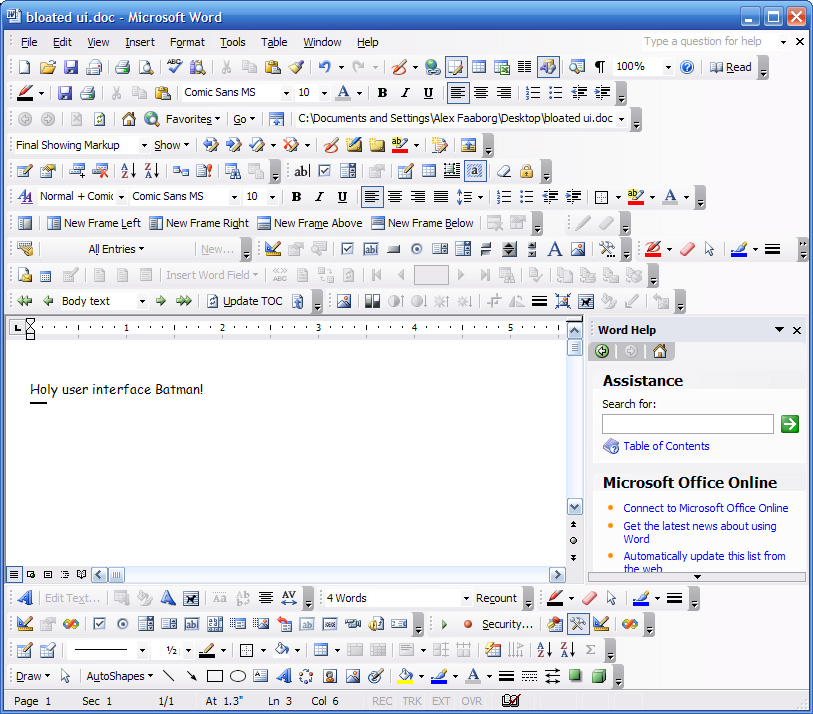Select the Format Painter brush icon
813x714 pixels.
tap(295, 67)
